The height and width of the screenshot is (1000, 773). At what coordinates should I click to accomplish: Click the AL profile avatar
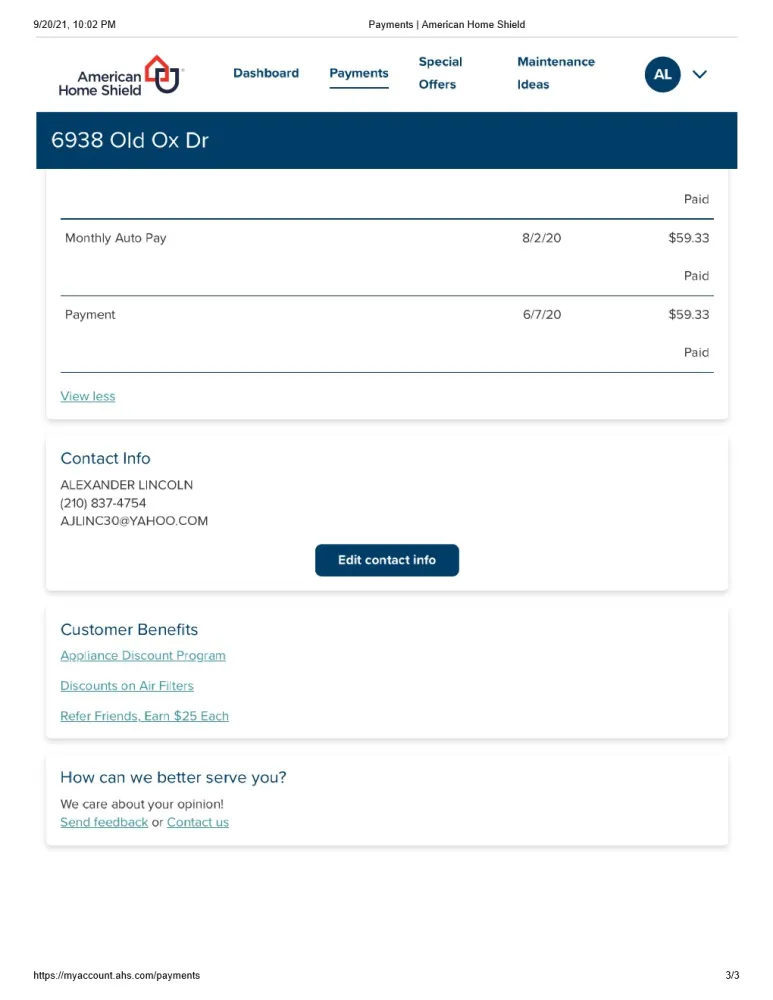(662, 75)
